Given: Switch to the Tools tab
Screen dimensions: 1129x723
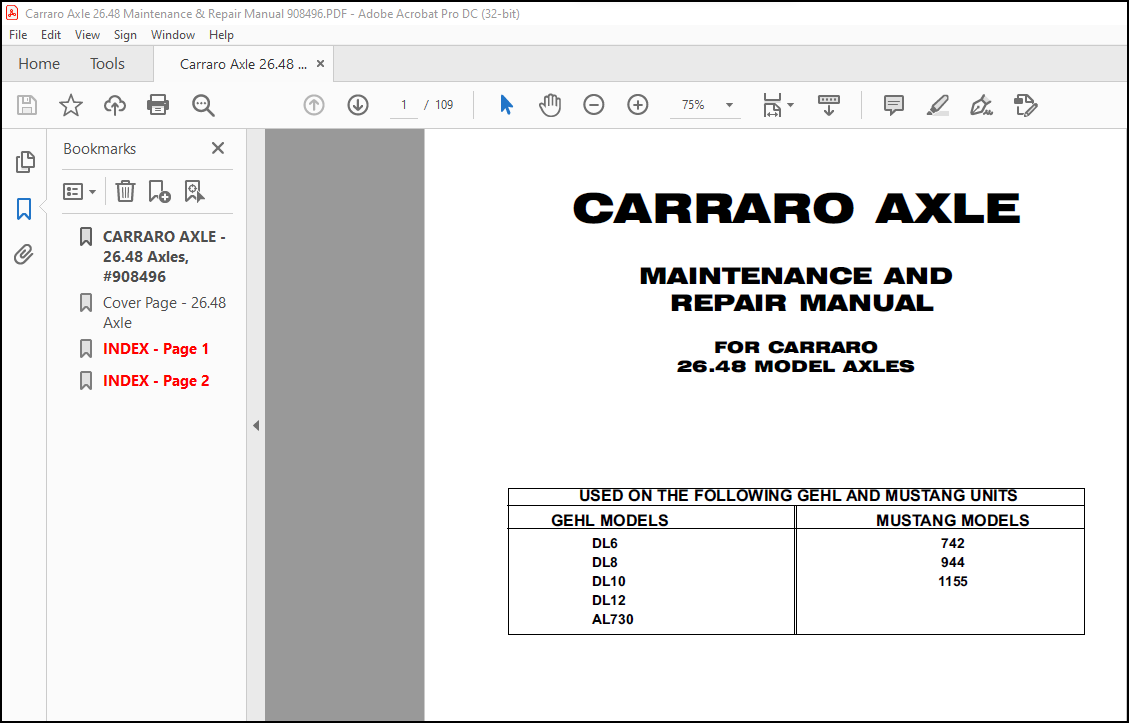Looking at the screenshot, I should tap(107, 63).
